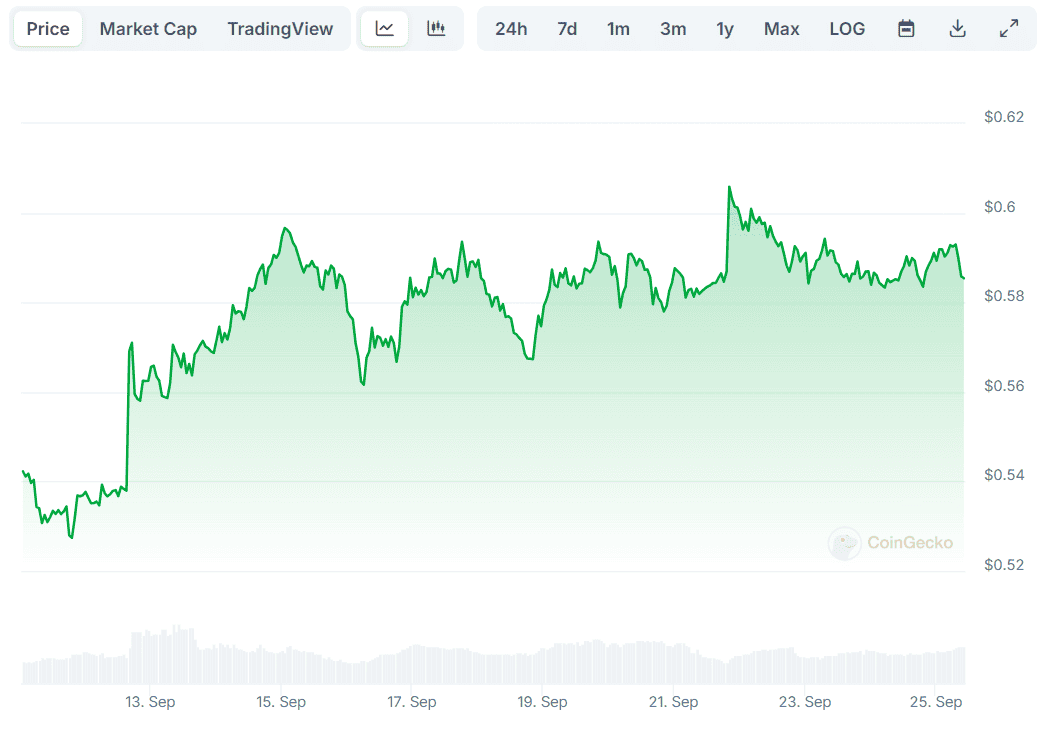This screenshot has width=1046, height=731.
Task: Select the line chart view icon
Action: tap(385, 29)
